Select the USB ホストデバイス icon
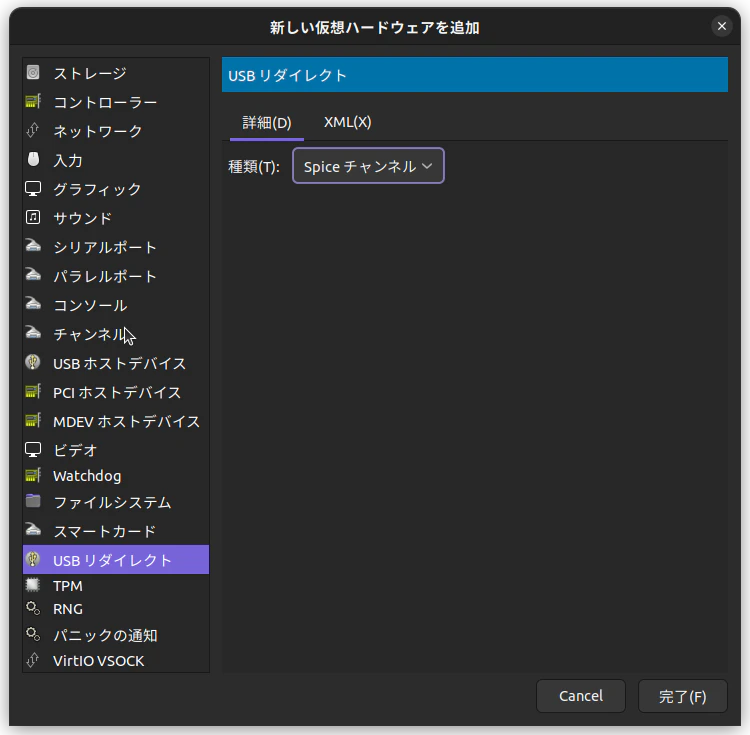Image resolution: width=750 pixels, height=735 pixels. pos(33,362)
